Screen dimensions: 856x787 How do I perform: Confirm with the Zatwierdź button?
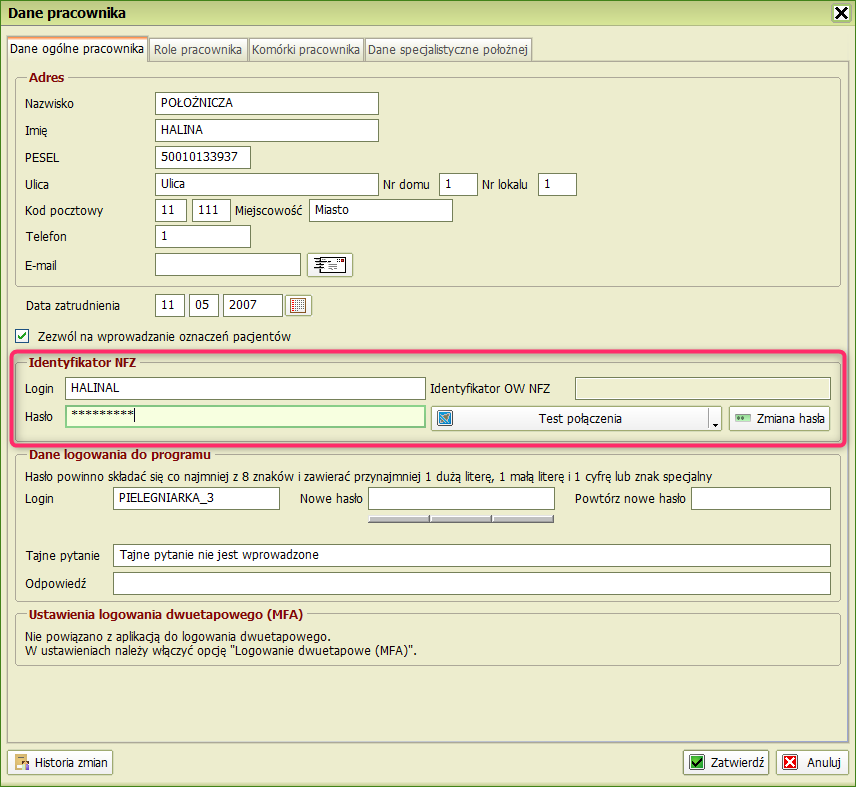point(727,762)
